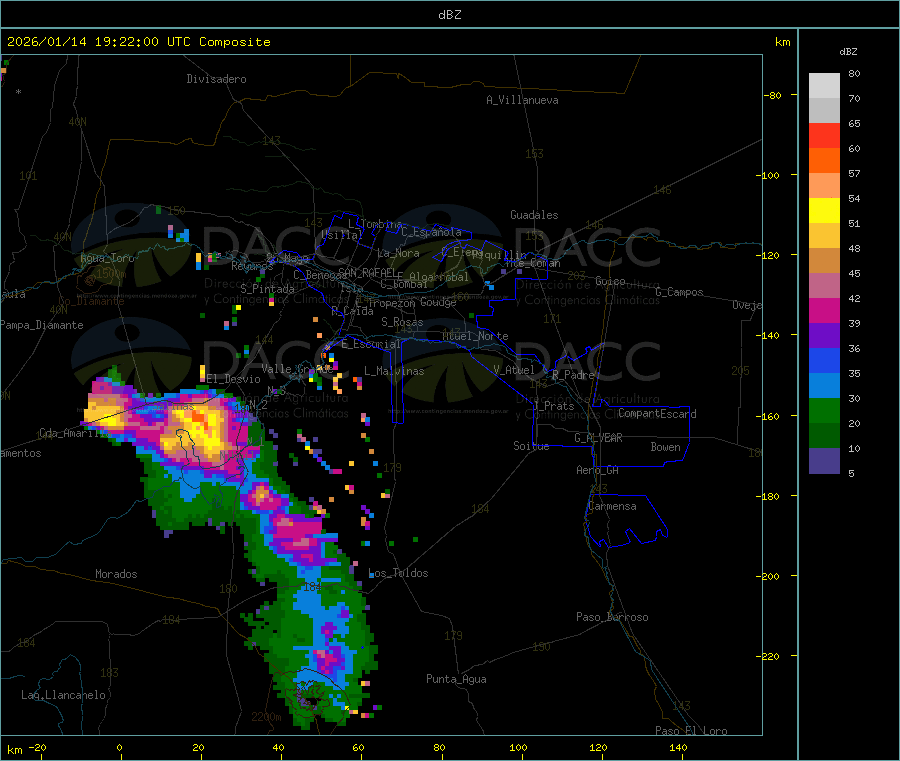This screenshot has height=761, width=900.
Task: Click the Bowen location label
Action: (x=666, y=447)
